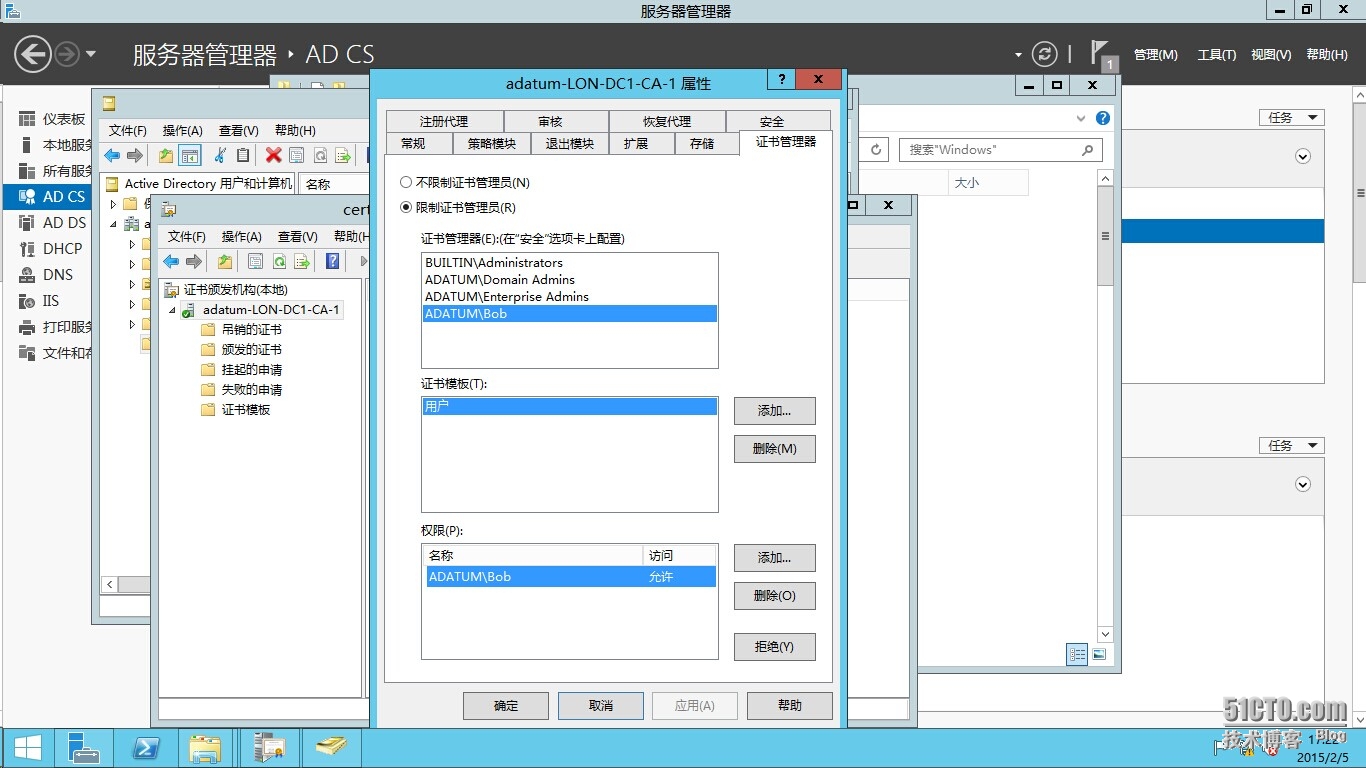Open lower 任务 dropdown in Server Manager
The image size is (1366, 768).
pyautogui.click(x=1291, y=446)
